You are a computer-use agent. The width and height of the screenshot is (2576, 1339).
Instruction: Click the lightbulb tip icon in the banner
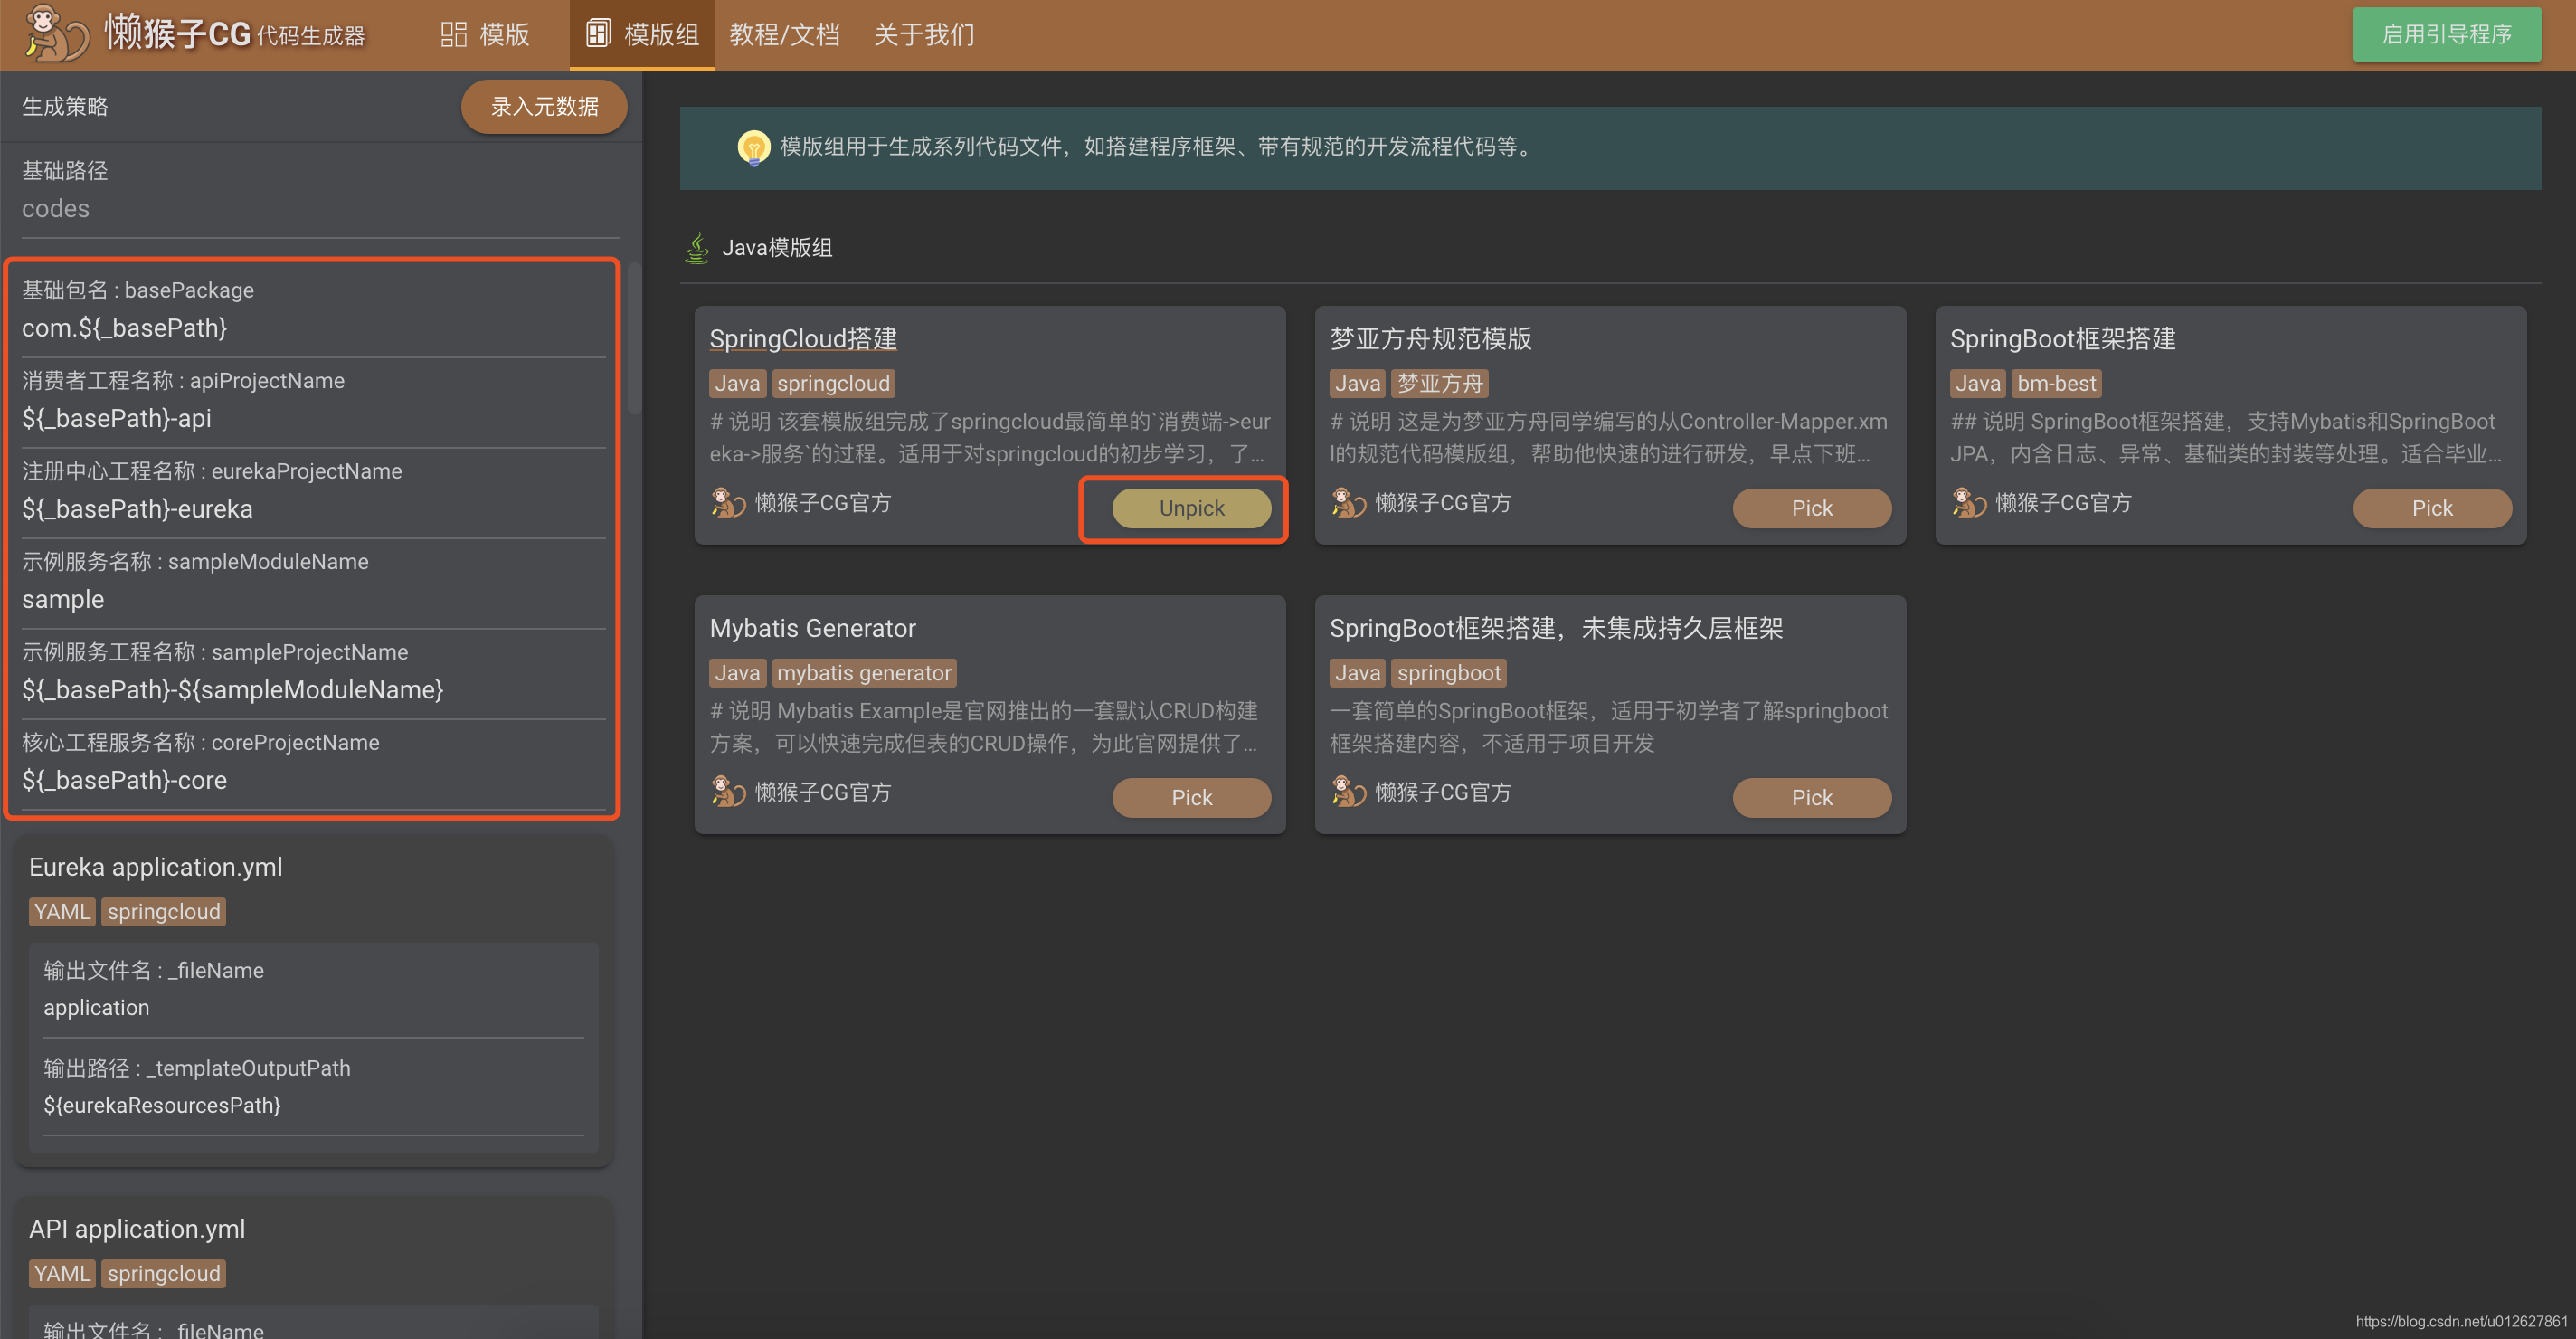coord(753,147)
